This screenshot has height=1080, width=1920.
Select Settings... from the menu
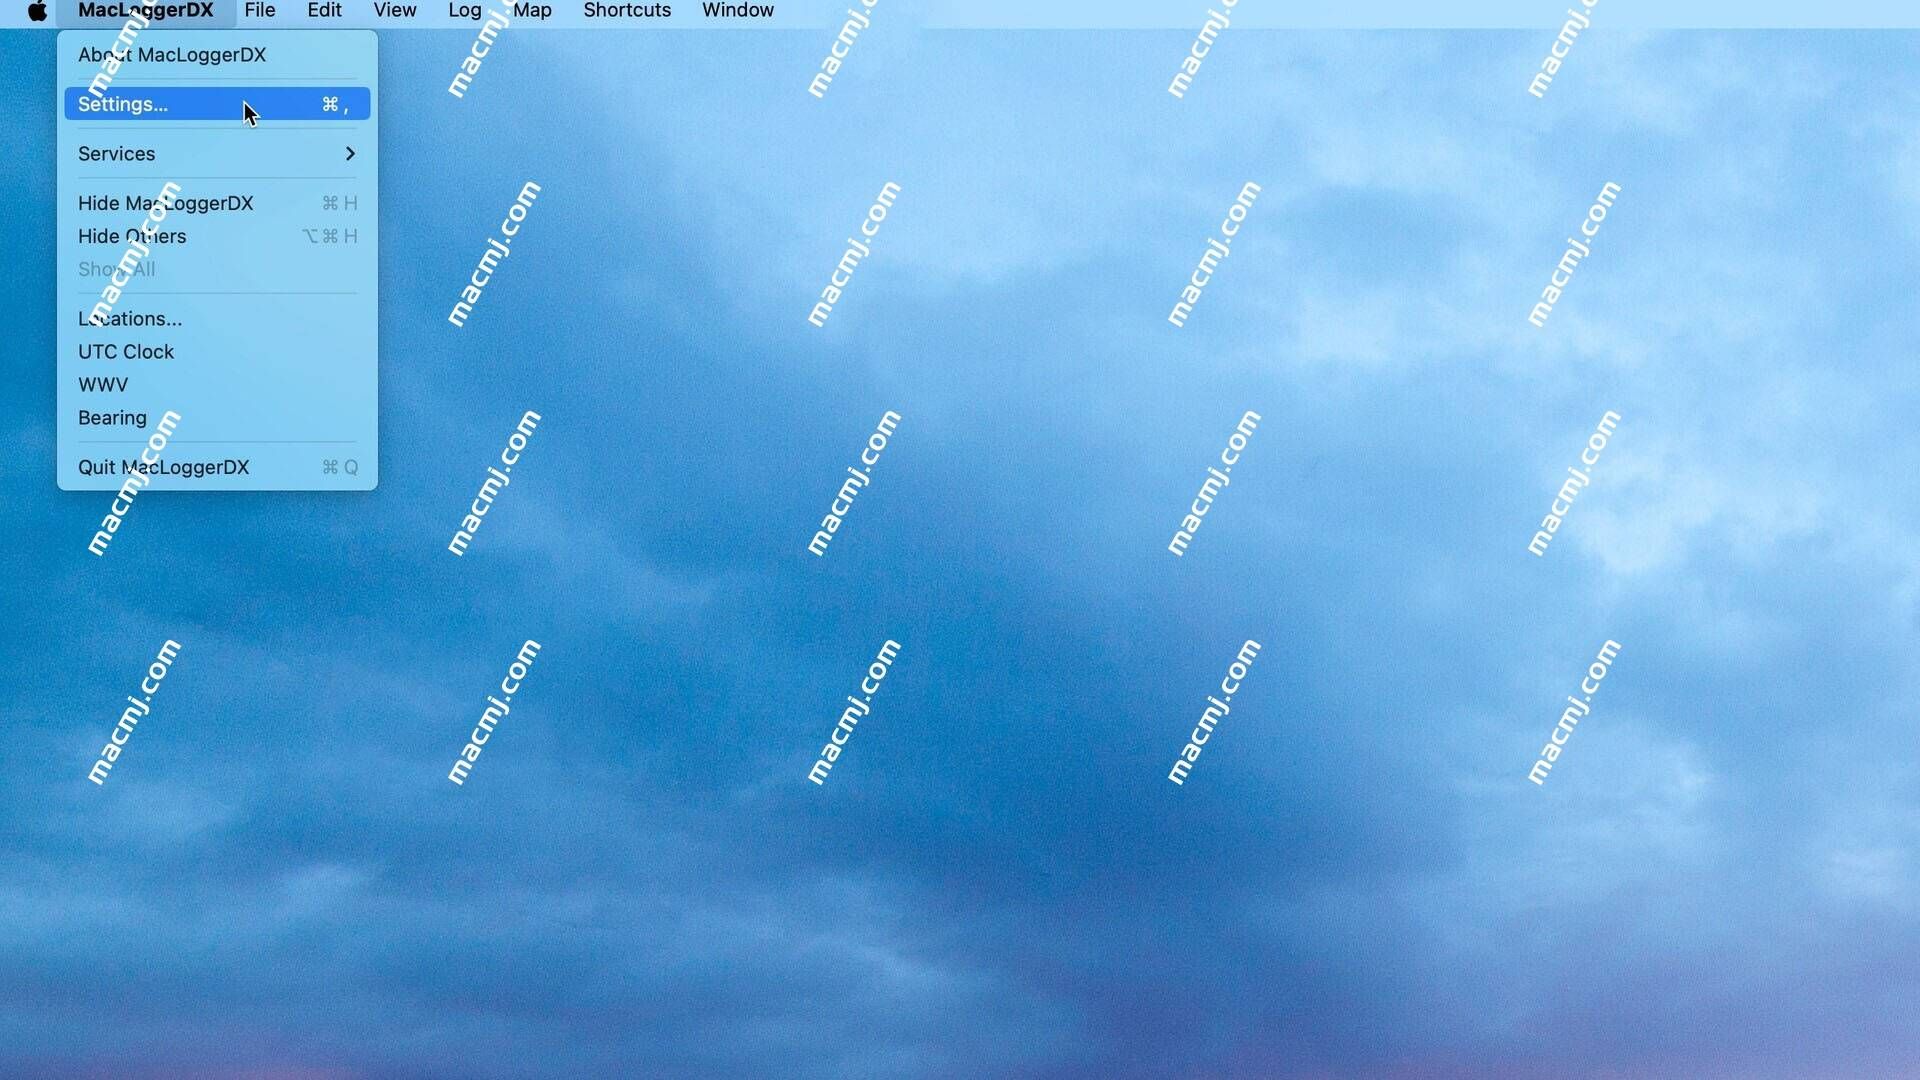tap(217, 104)
